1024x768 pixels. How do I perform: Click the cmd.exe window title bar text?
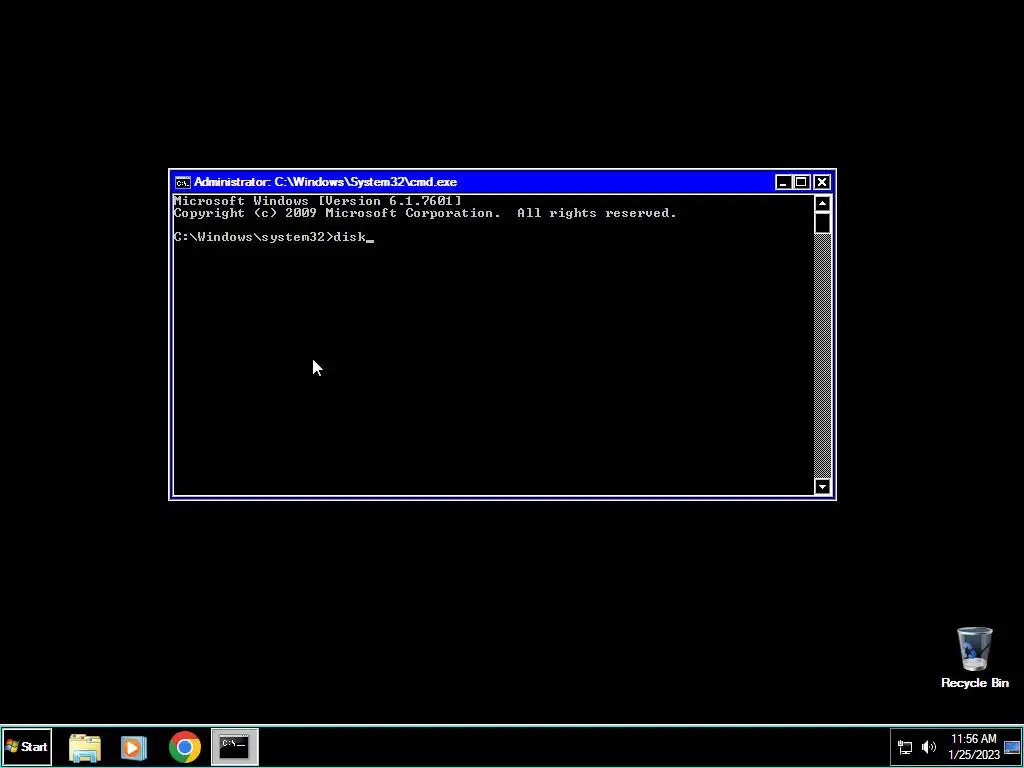pos(325,182)
